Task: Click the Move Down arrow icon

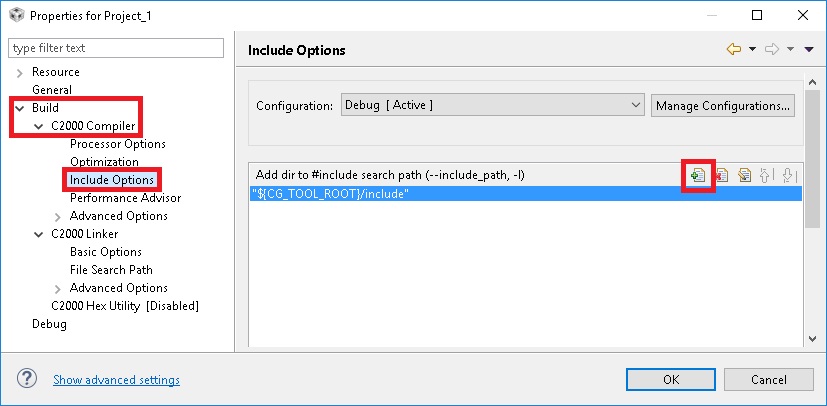Action: (788, 175)
